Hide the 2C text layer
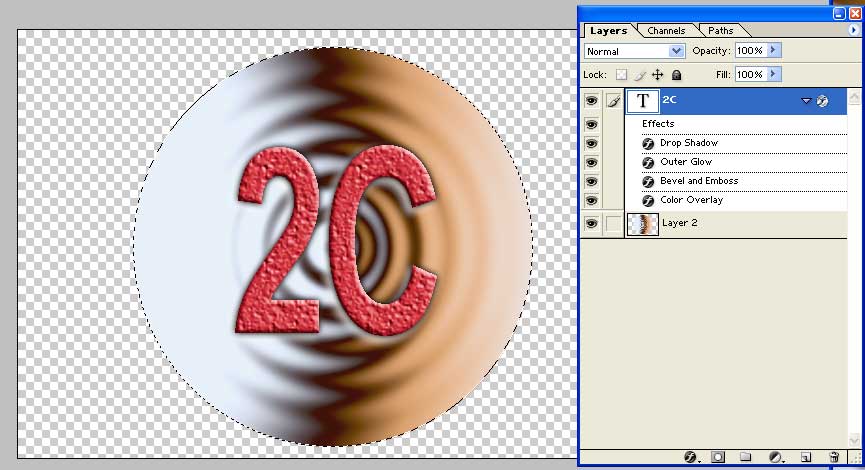The width and height of the screenshot is (865, 470). coord(591,101)
